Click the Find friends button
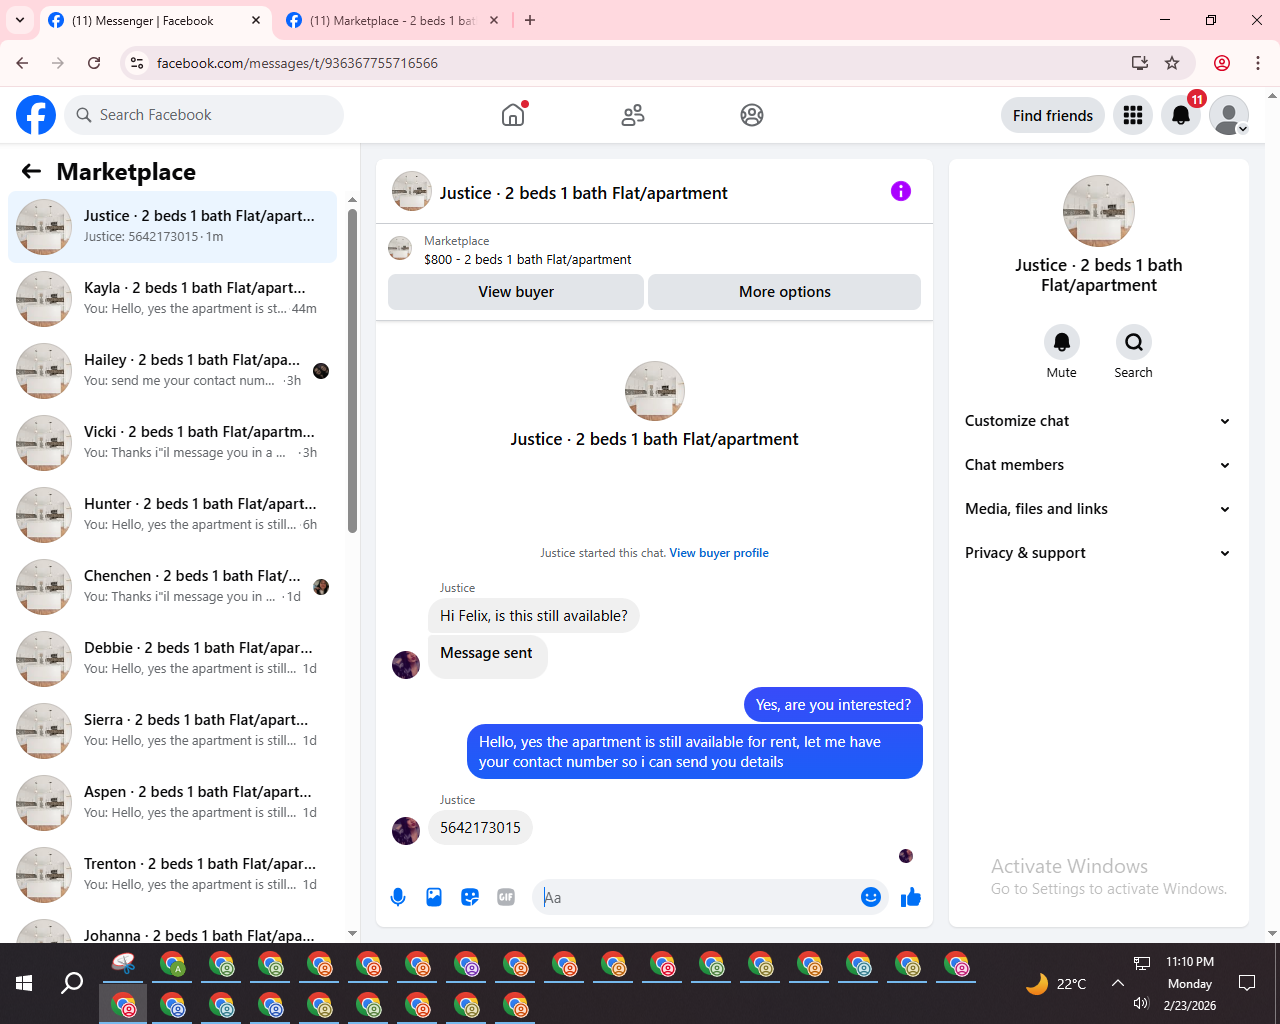Viewport: 1280px width, 1024px height. [x=1053, y=115]
